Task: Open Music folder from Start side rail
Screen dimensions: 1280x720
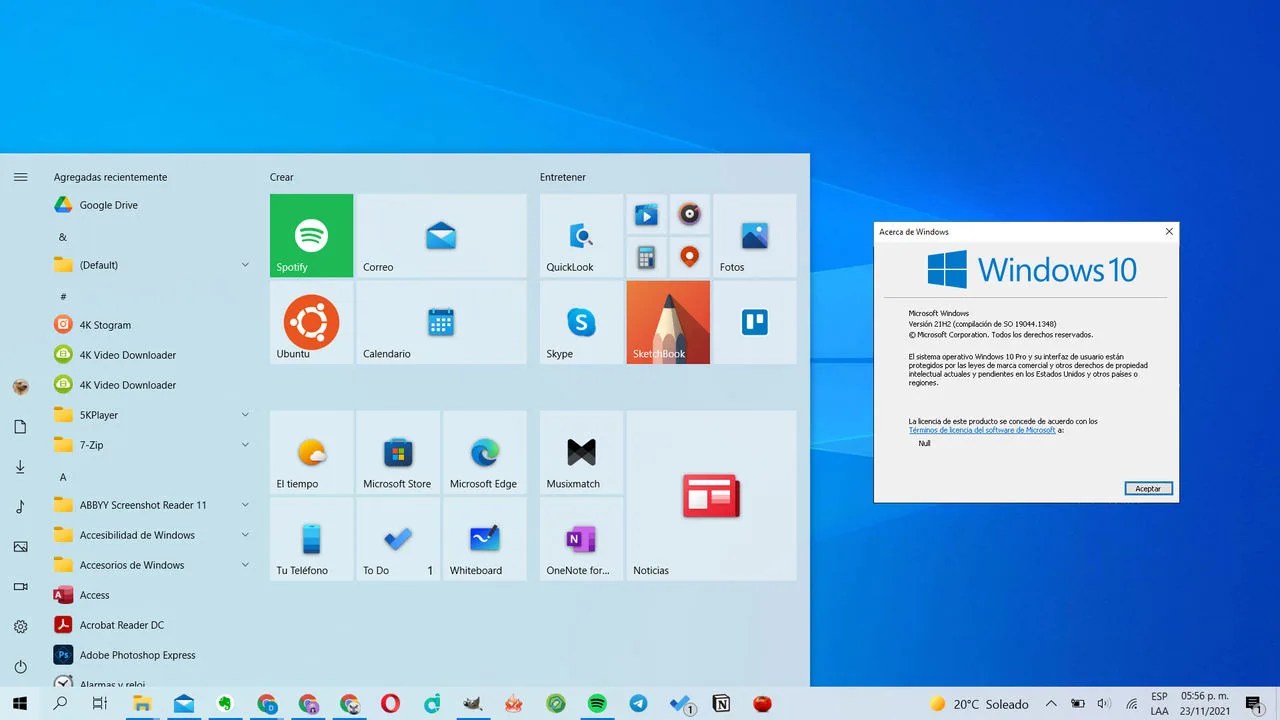Action: point(20,507)
